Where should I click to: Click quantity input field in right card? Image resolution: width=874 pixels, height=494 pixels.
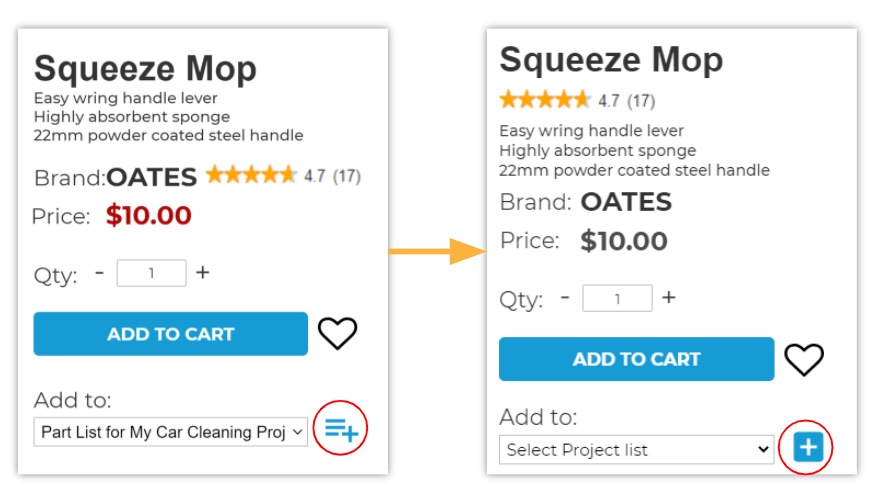pyautogui.click(x=617, y=298)
